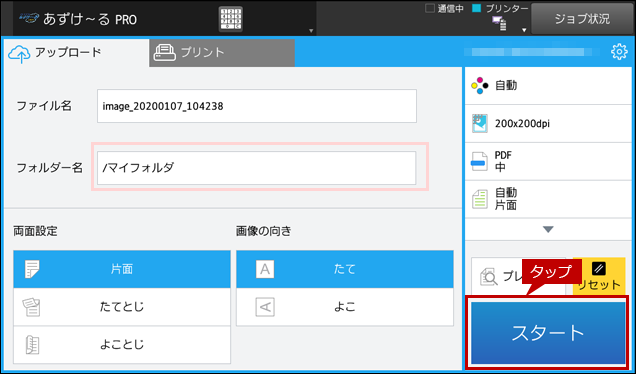The image size is (636, 374).
Task: Open the 自動 片面 original setting
Action: tap(548, 199)
